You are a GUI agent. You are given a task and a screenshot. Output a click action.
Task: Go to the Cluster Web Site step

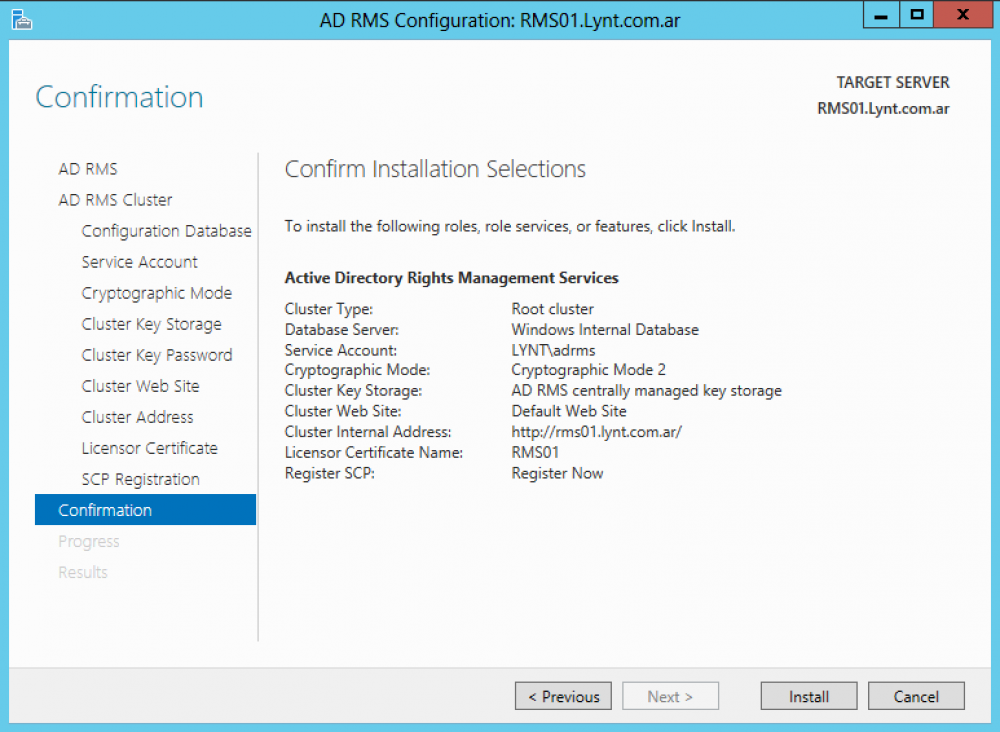pyautogui.click(x=140, y=386)
